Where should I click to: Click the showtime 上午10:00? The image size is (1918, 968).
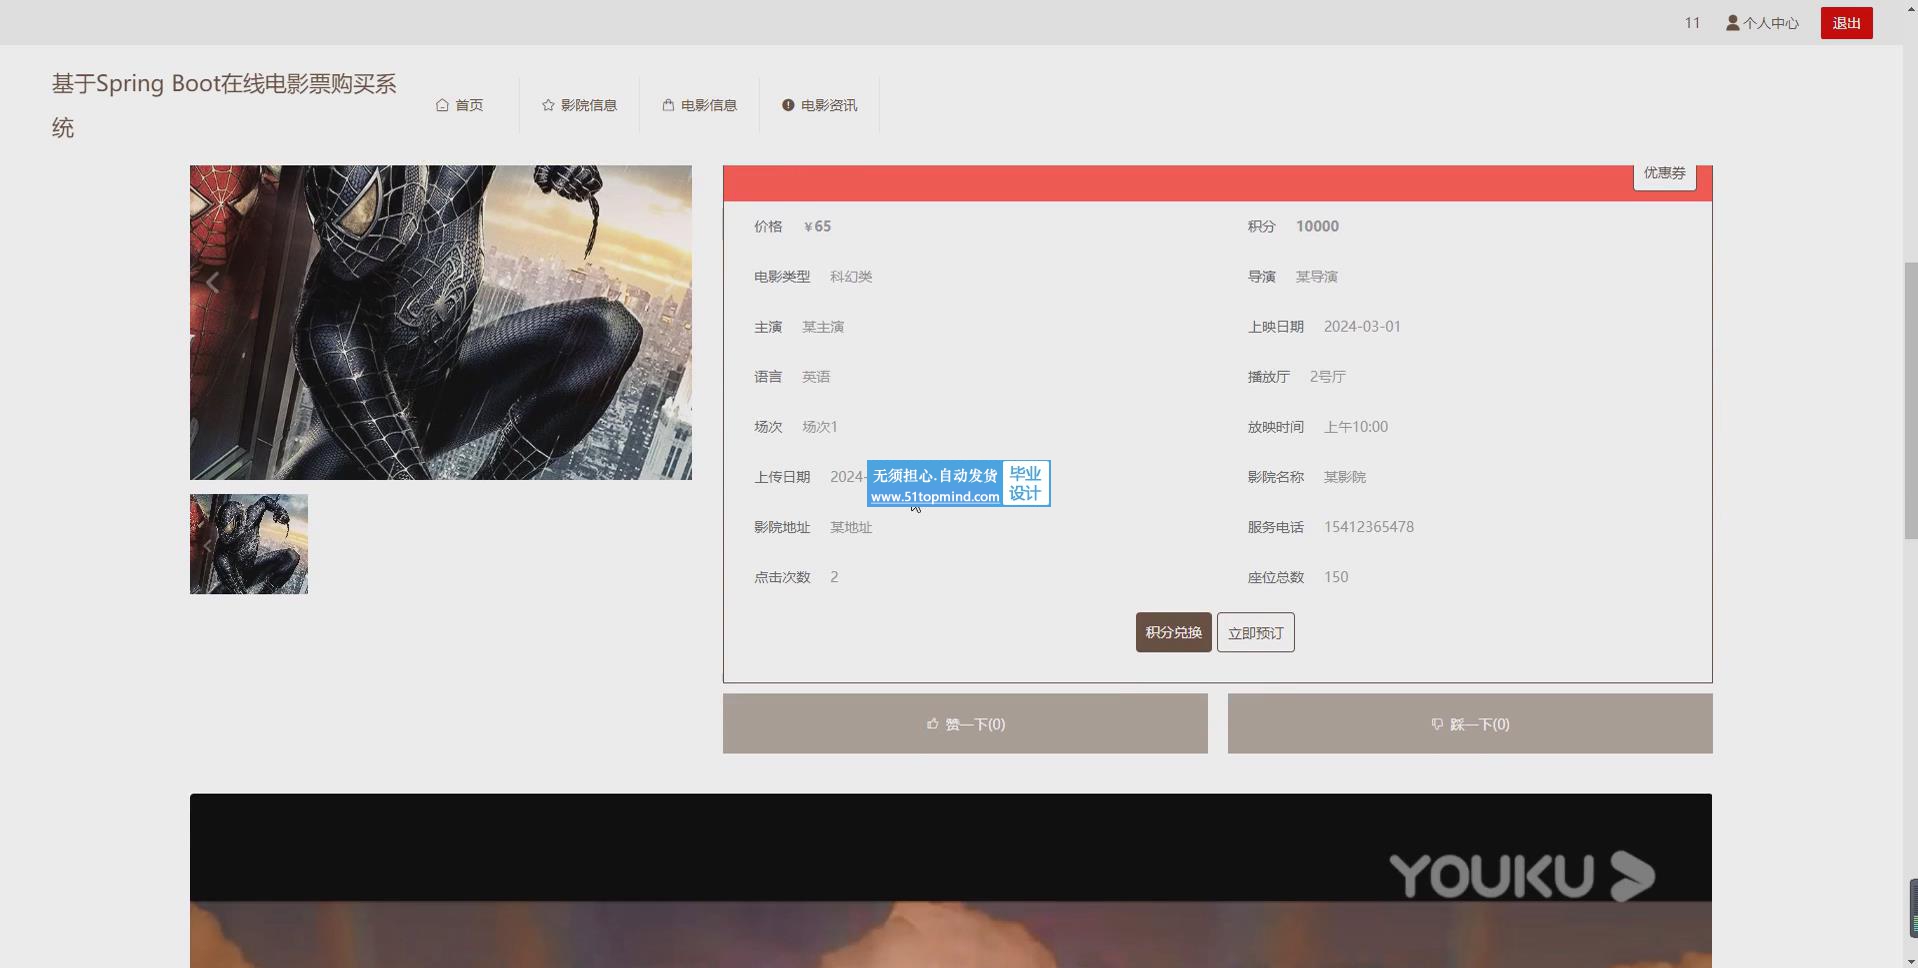1356,427
